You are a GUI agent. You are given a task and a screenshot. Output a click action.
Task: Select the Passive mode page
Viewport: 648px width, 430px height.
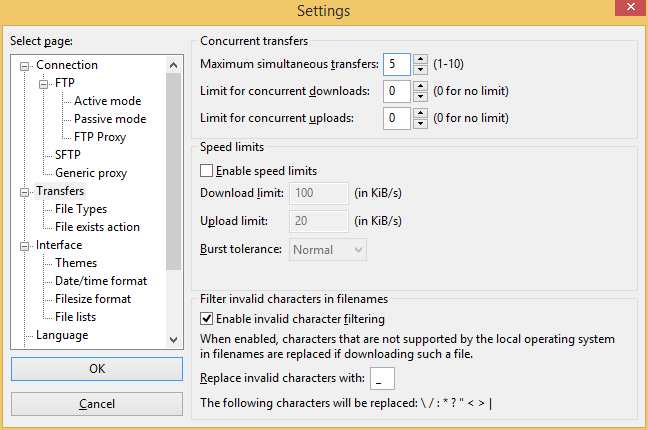110,119
